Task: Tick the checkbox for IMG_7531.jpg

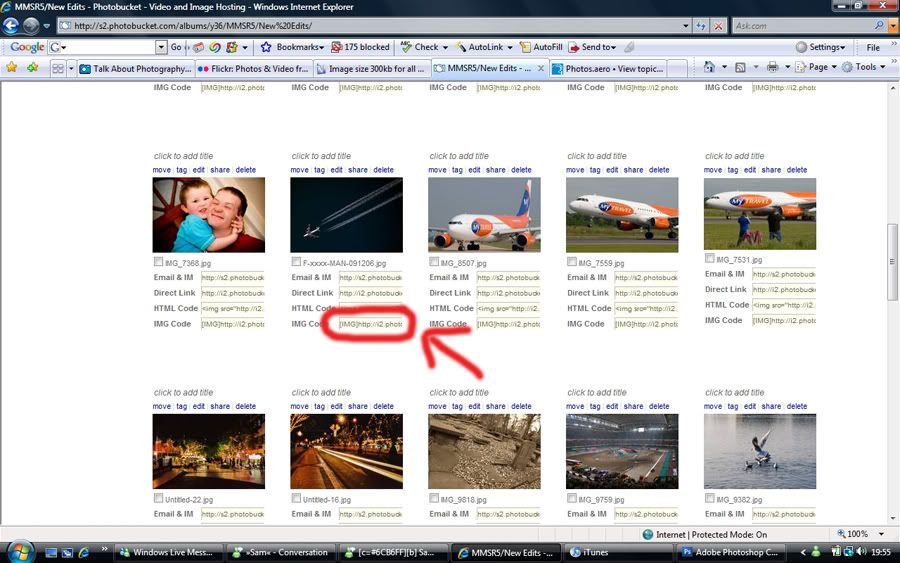Action: (710, 258)
